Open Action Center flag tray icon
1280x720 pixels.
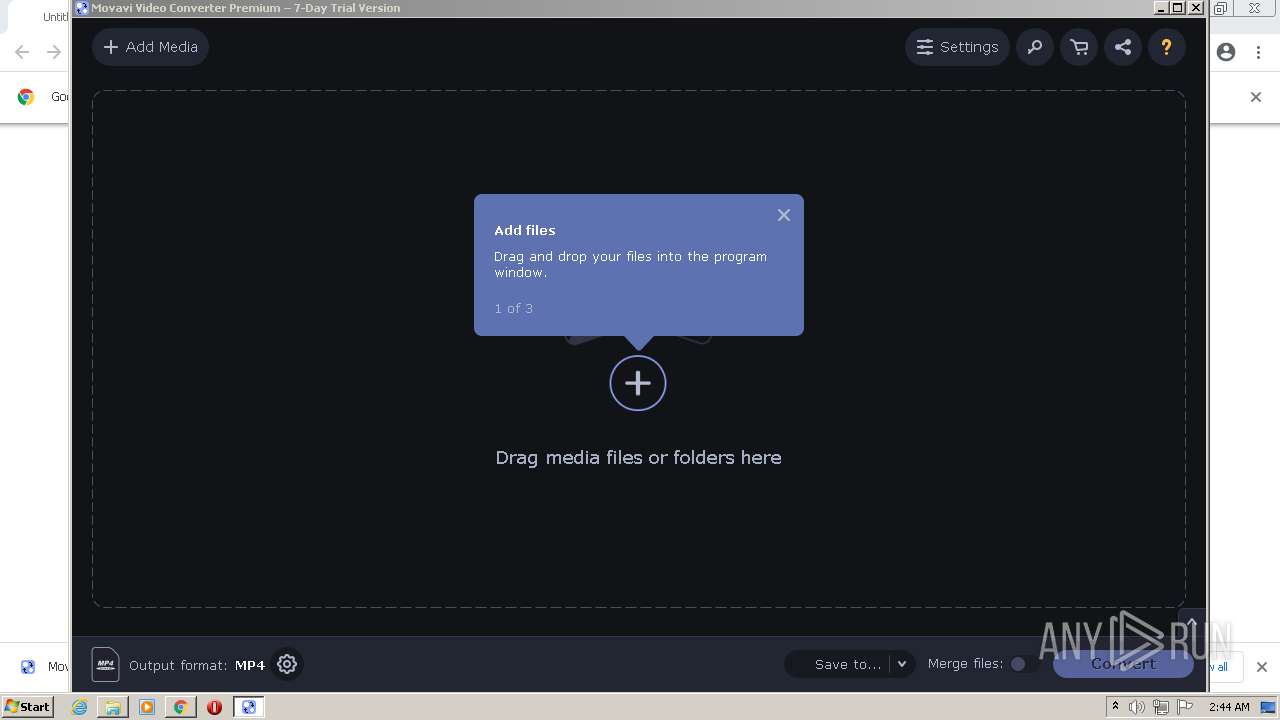(x=1185, y=707)
